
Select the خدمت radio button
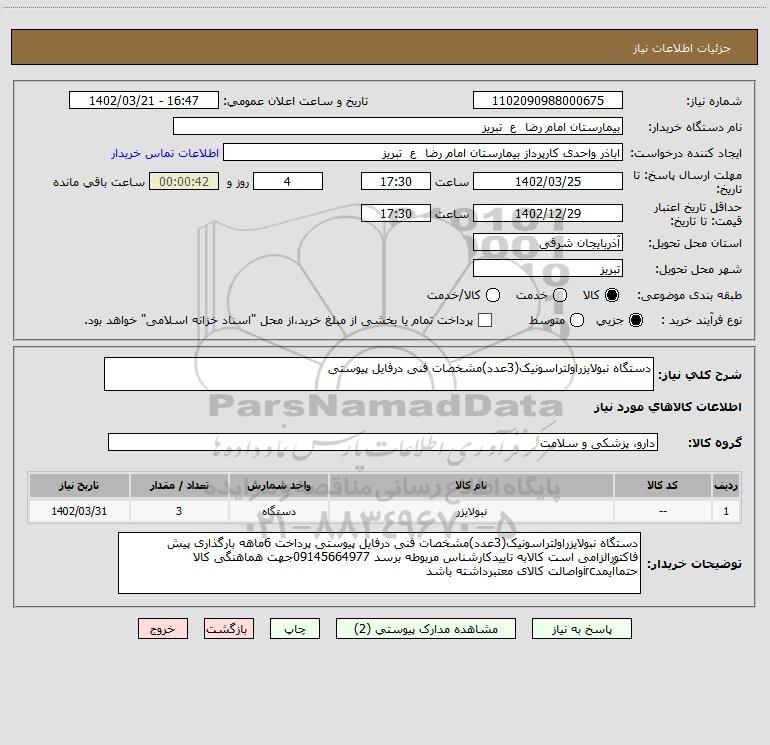(560, 295)
